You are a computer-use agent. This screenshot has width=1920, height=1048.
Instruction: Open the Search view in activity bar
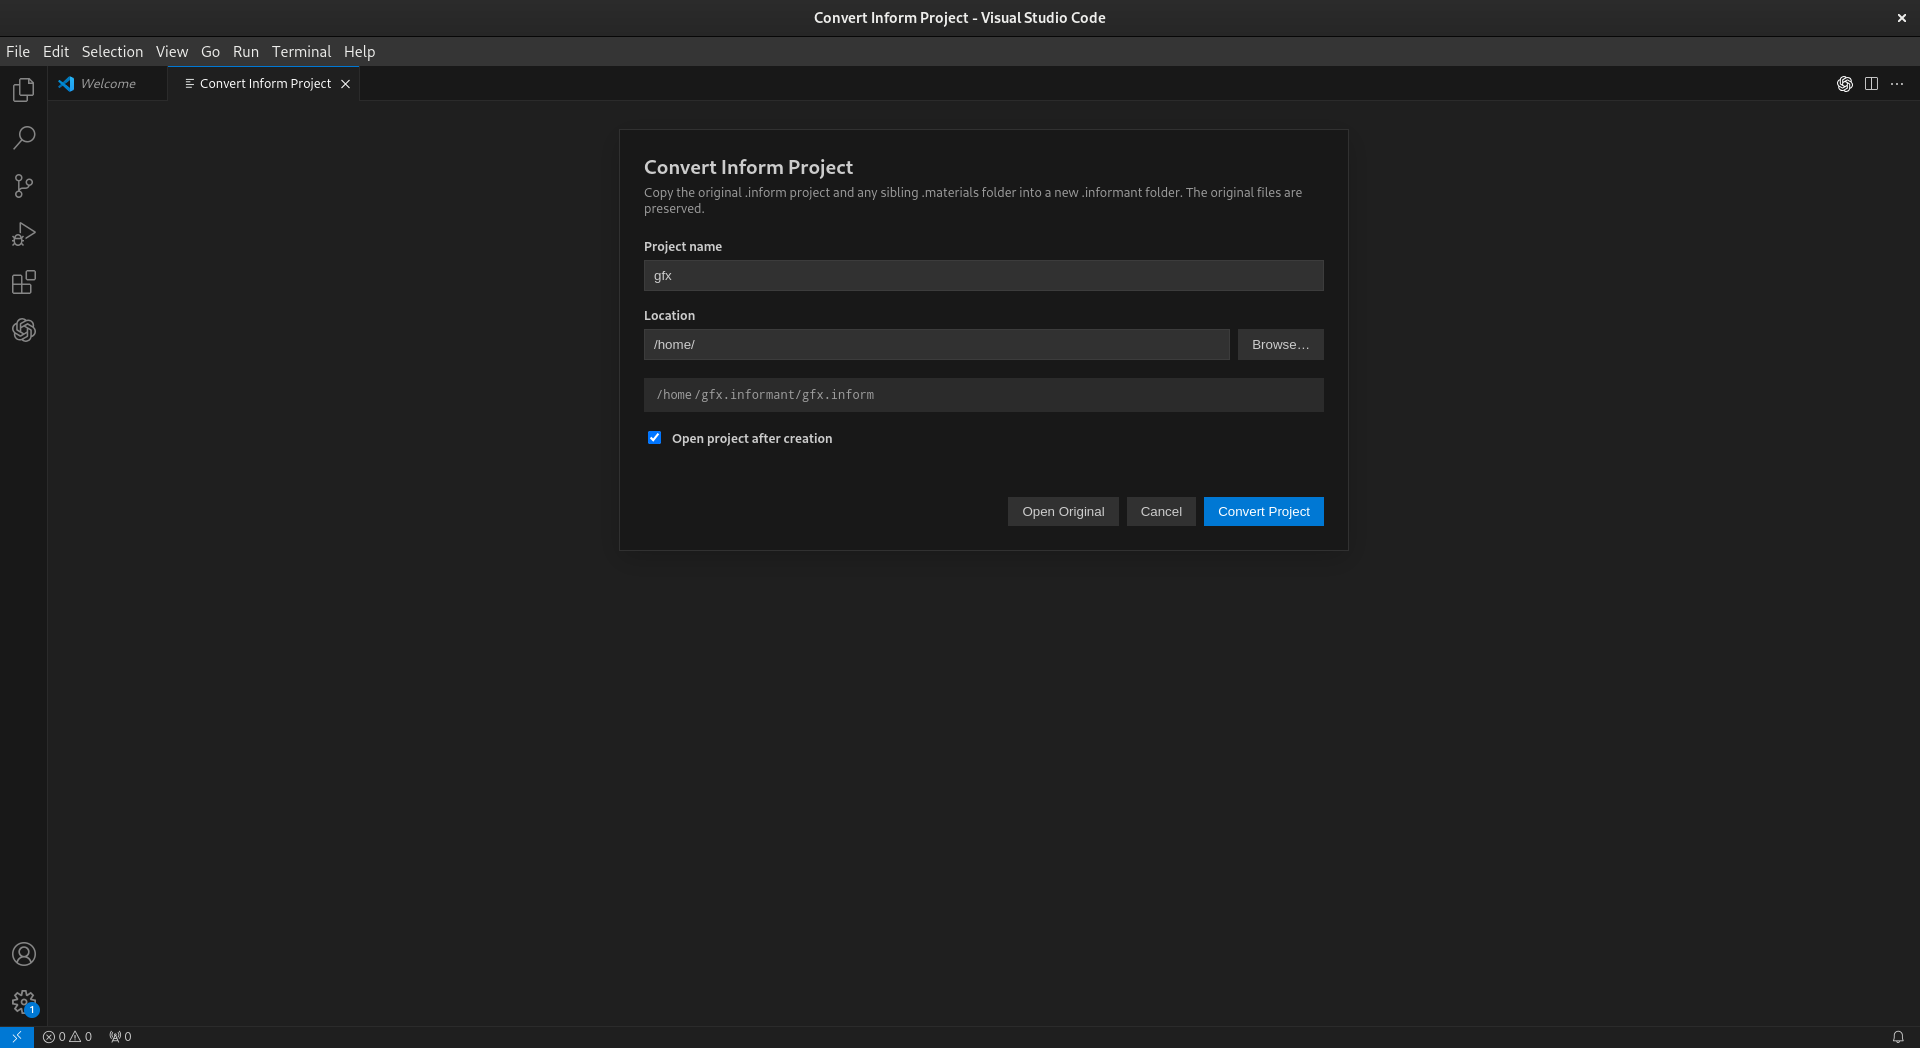pos(24,138)
